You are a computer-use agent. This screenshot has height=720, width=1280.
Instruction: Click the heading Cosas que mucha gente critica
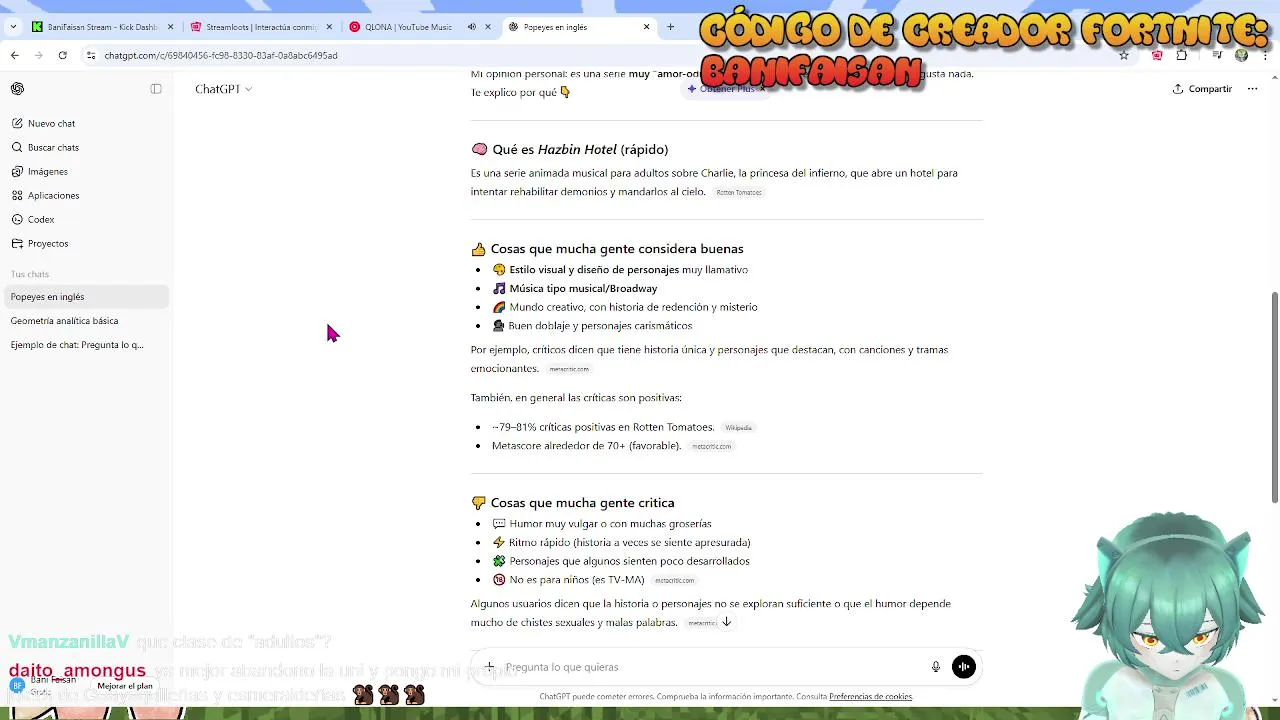[583, 503]
